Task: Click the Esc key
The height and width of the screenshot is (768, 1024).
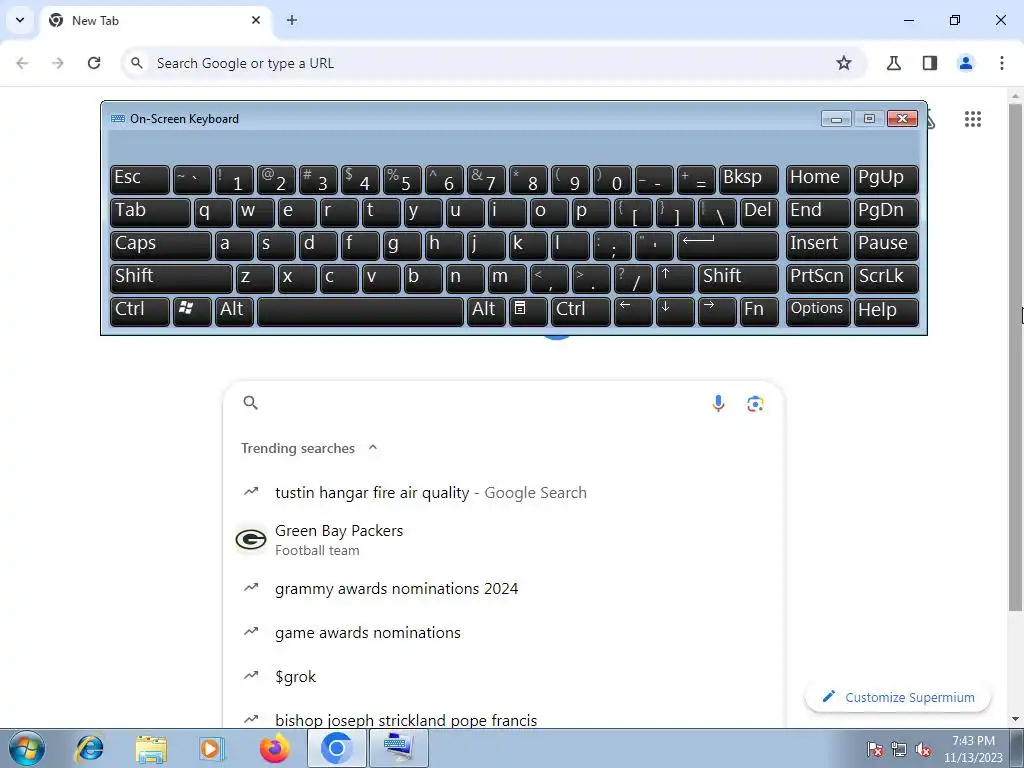Action: coord(140,179)
